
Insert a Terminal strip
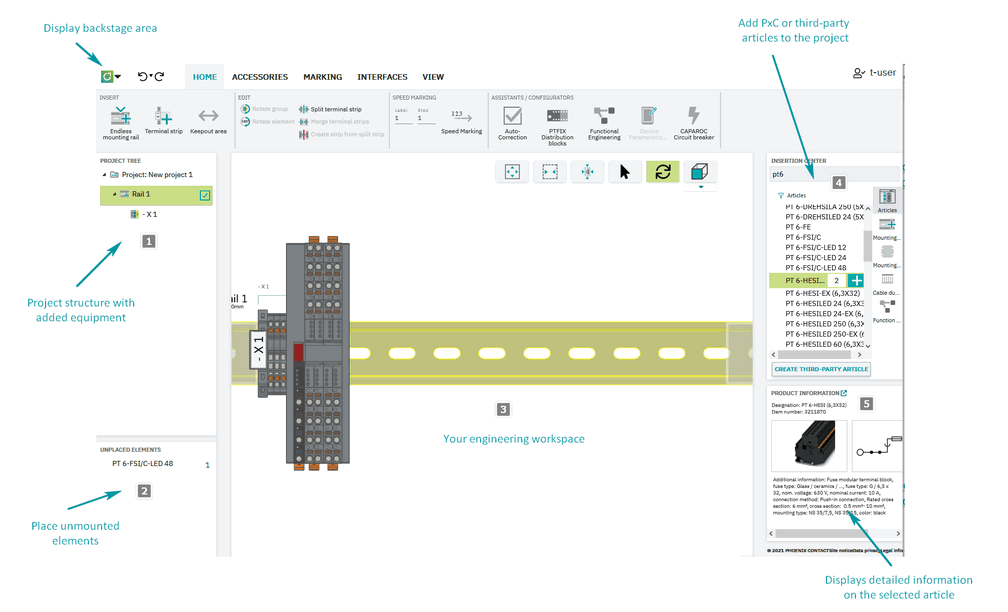click(163, 120)
